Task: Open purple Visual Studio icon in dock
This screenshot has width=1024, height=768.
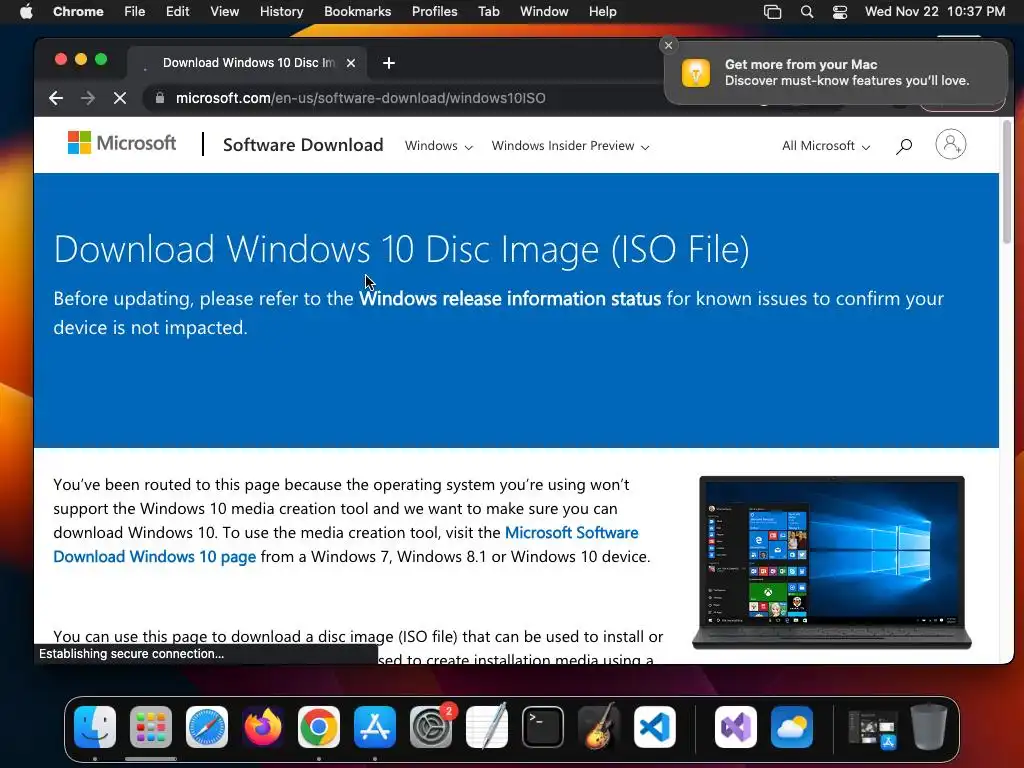Action: coord(736,726)
